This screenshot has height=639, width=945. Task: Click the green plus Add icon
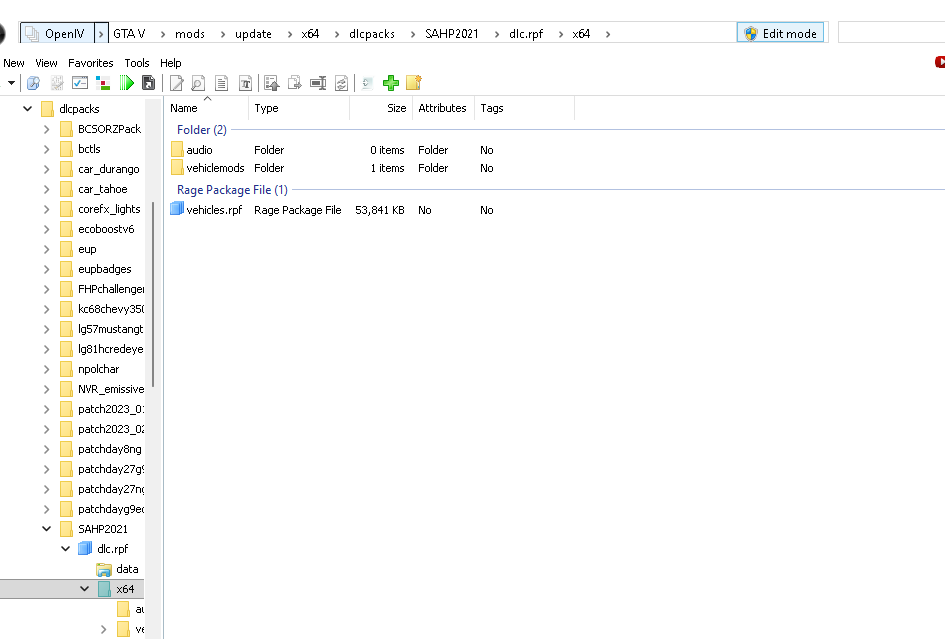pyautogui.click(x=391, y=83)
